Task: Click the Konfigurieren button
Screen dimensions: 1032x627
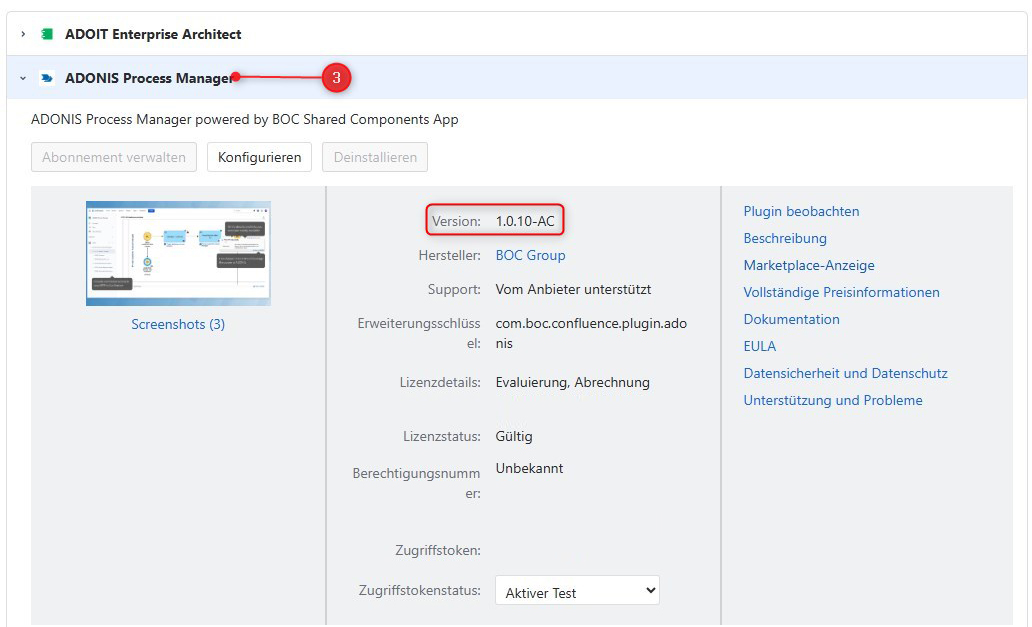Action: [259, 157]
